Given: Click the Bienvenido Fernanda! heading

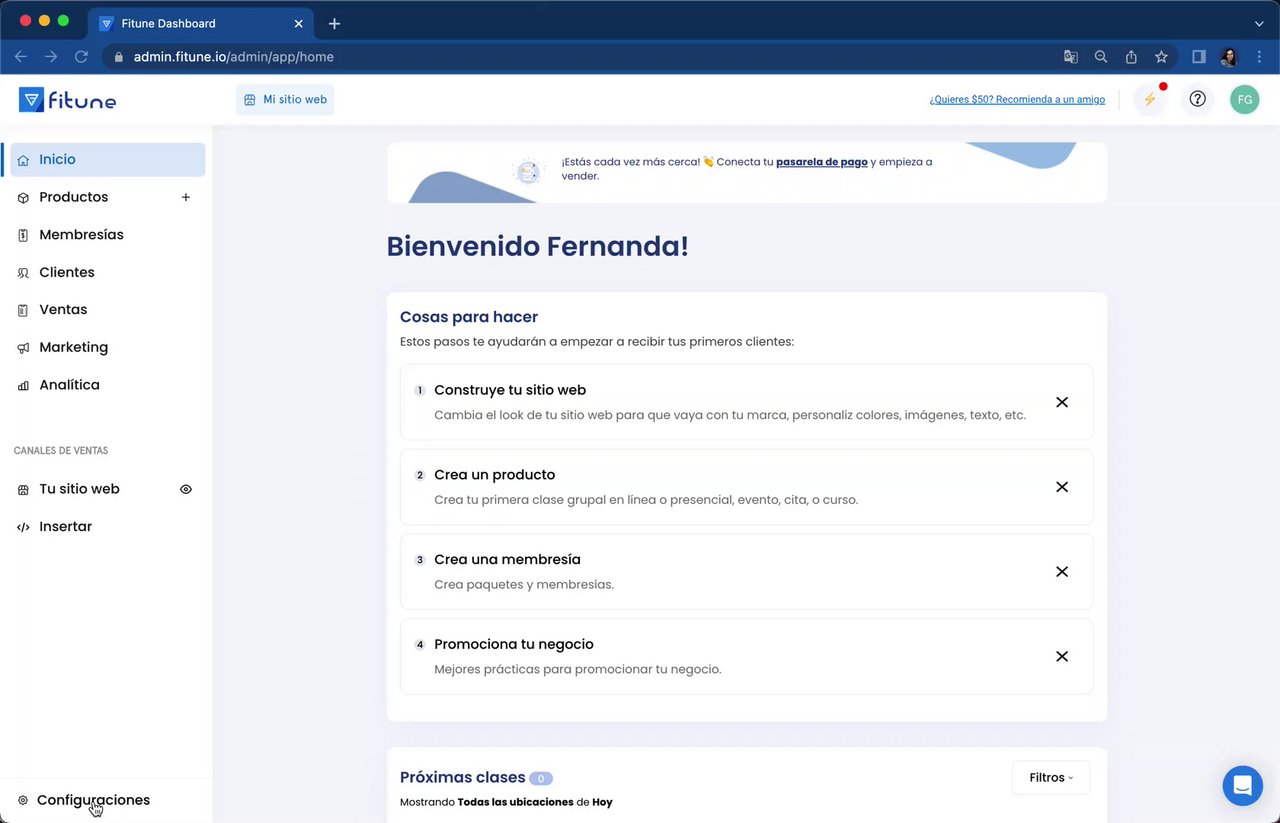Looking at the screenshot, I should (x=537, y=246).
